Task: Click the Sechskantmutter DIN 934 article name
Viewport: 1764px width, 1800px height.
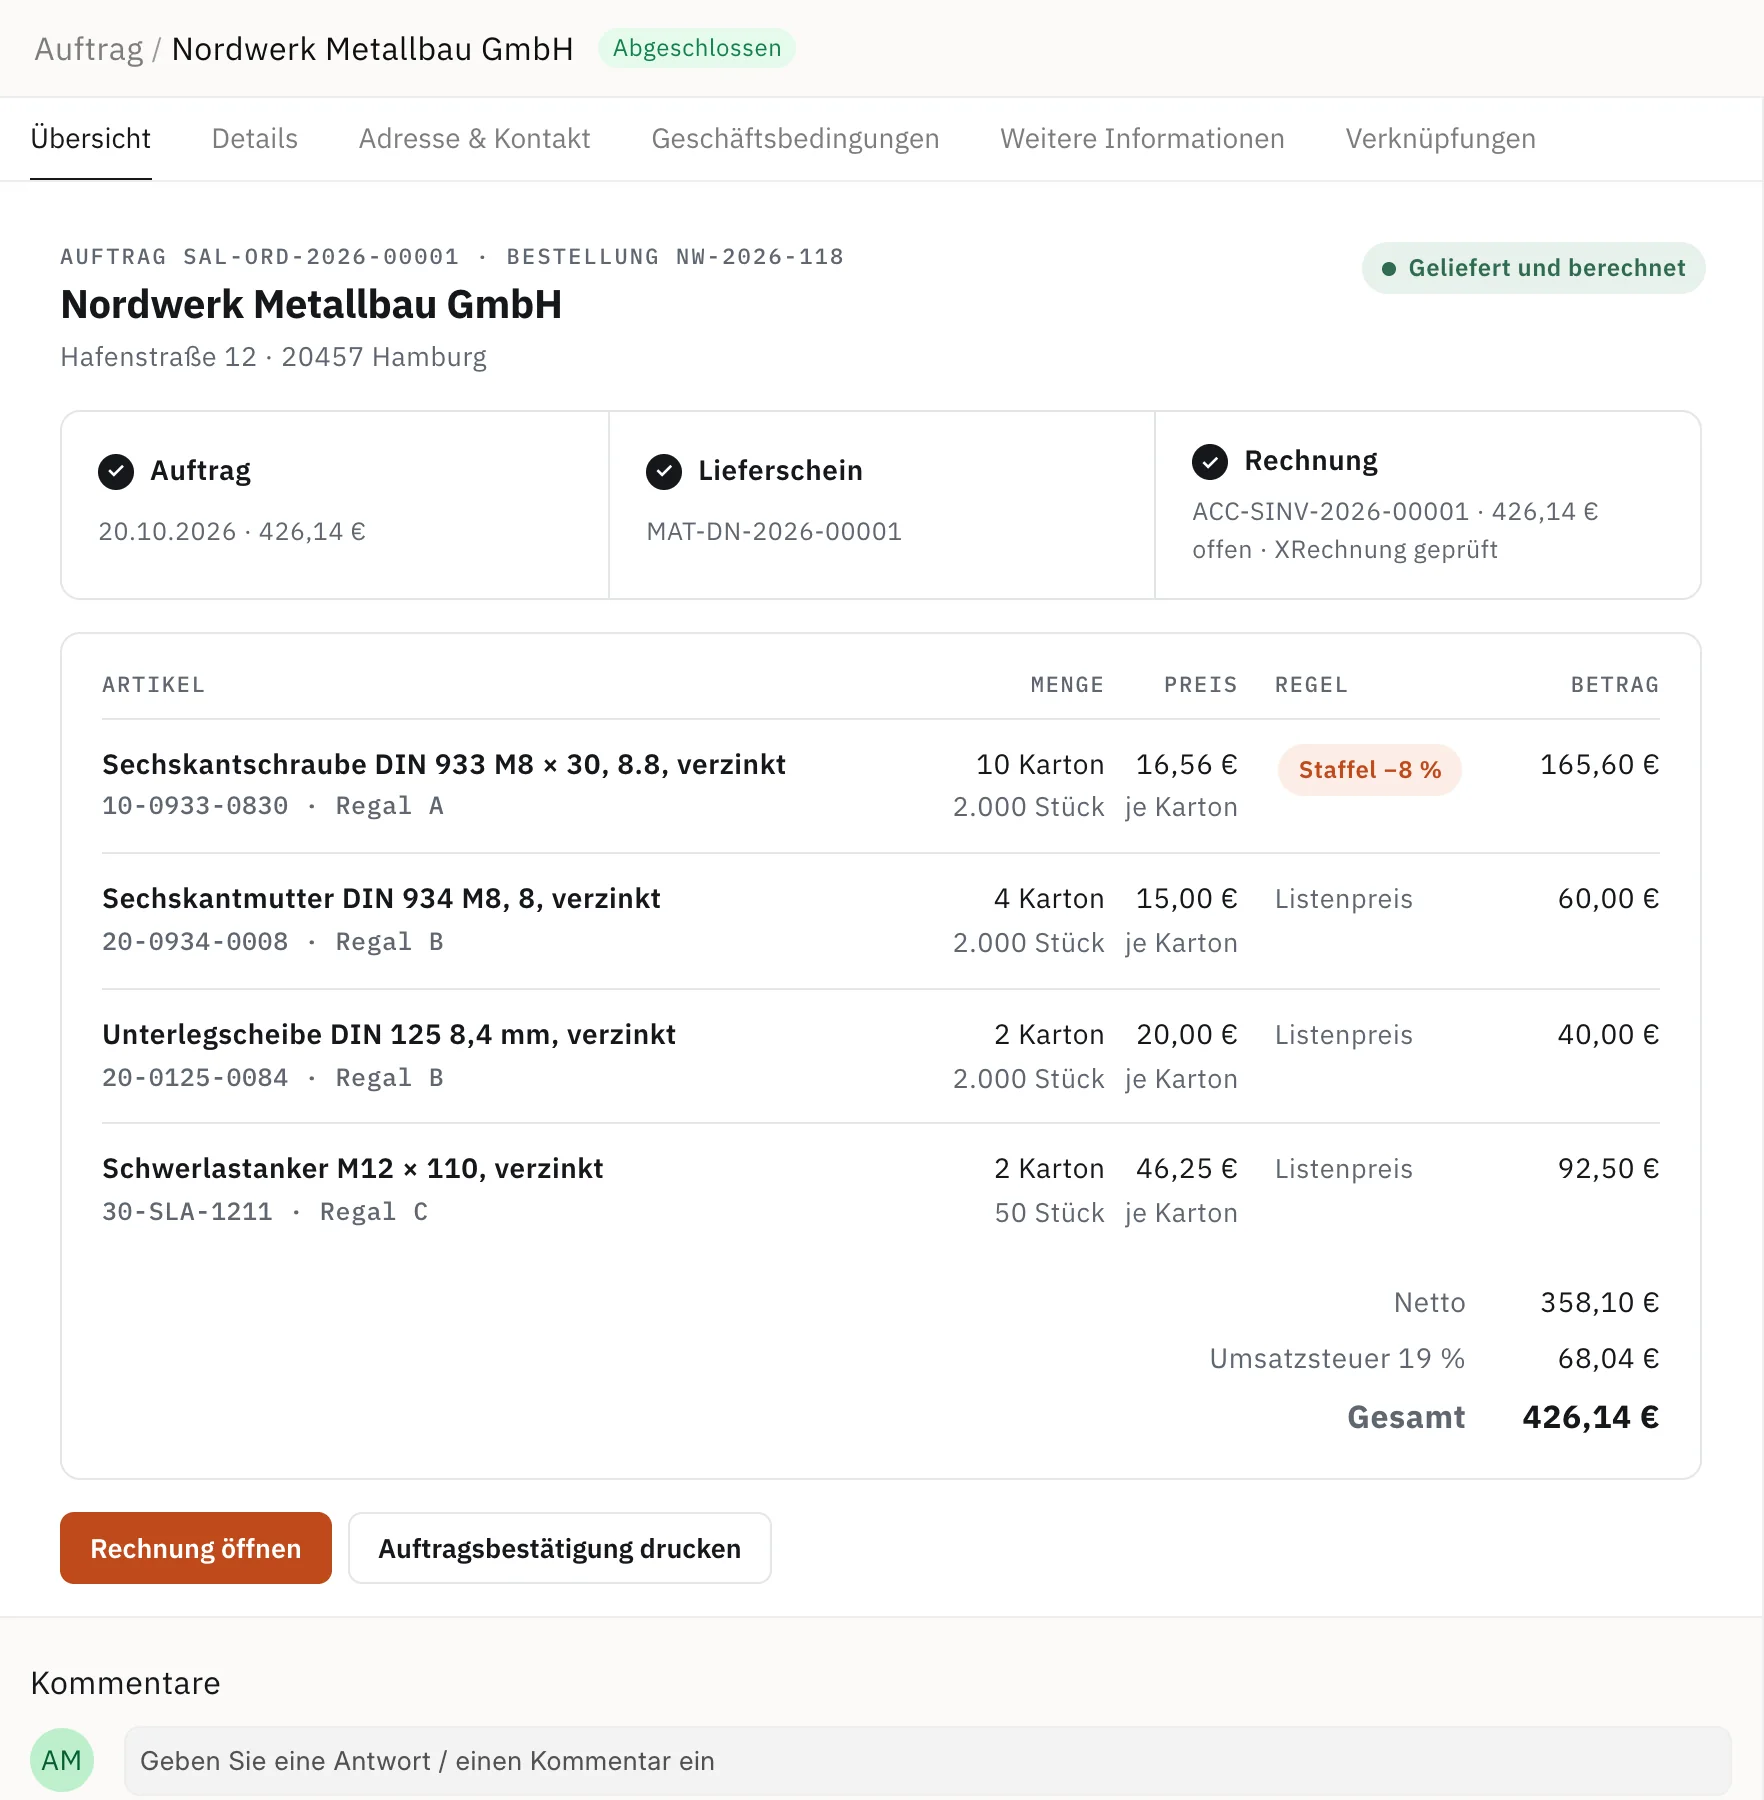Action: 381,898
